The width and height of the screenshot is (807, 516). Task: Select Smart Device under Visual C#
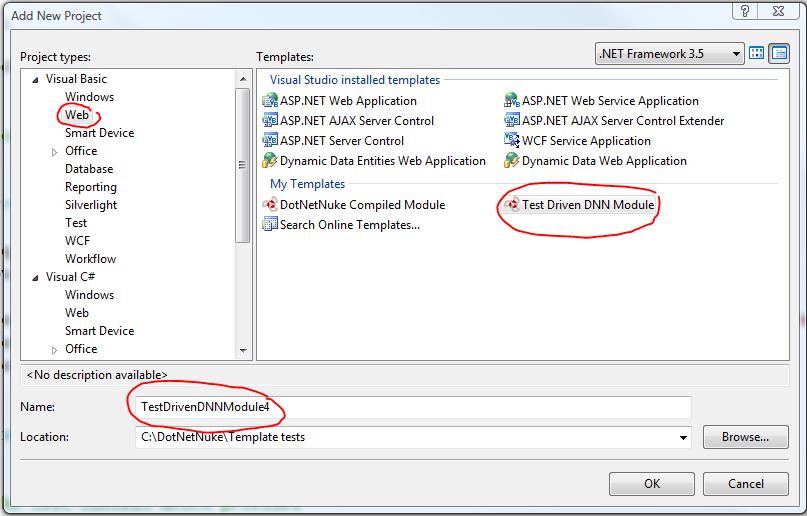click(x=99, y=331)
